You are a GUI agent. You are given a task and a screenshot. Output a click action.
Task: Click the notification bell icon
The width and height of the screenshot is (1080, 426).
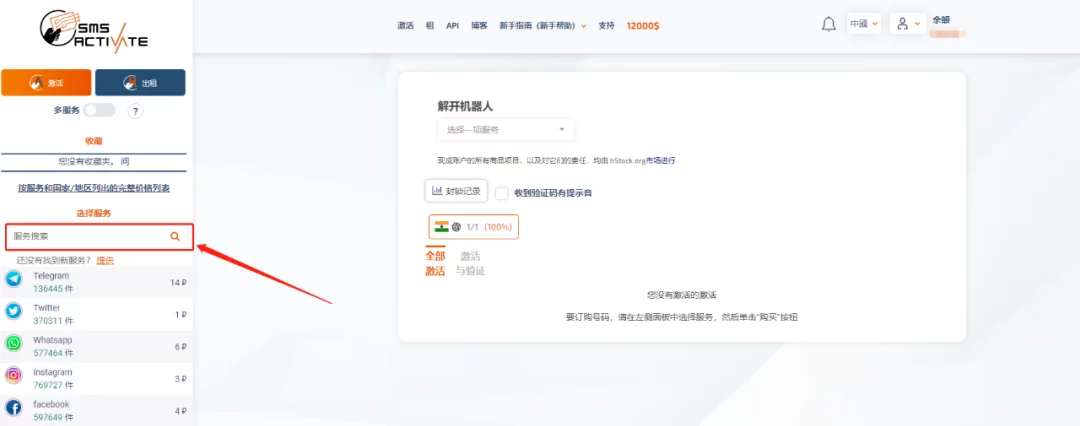pos(829,24)
